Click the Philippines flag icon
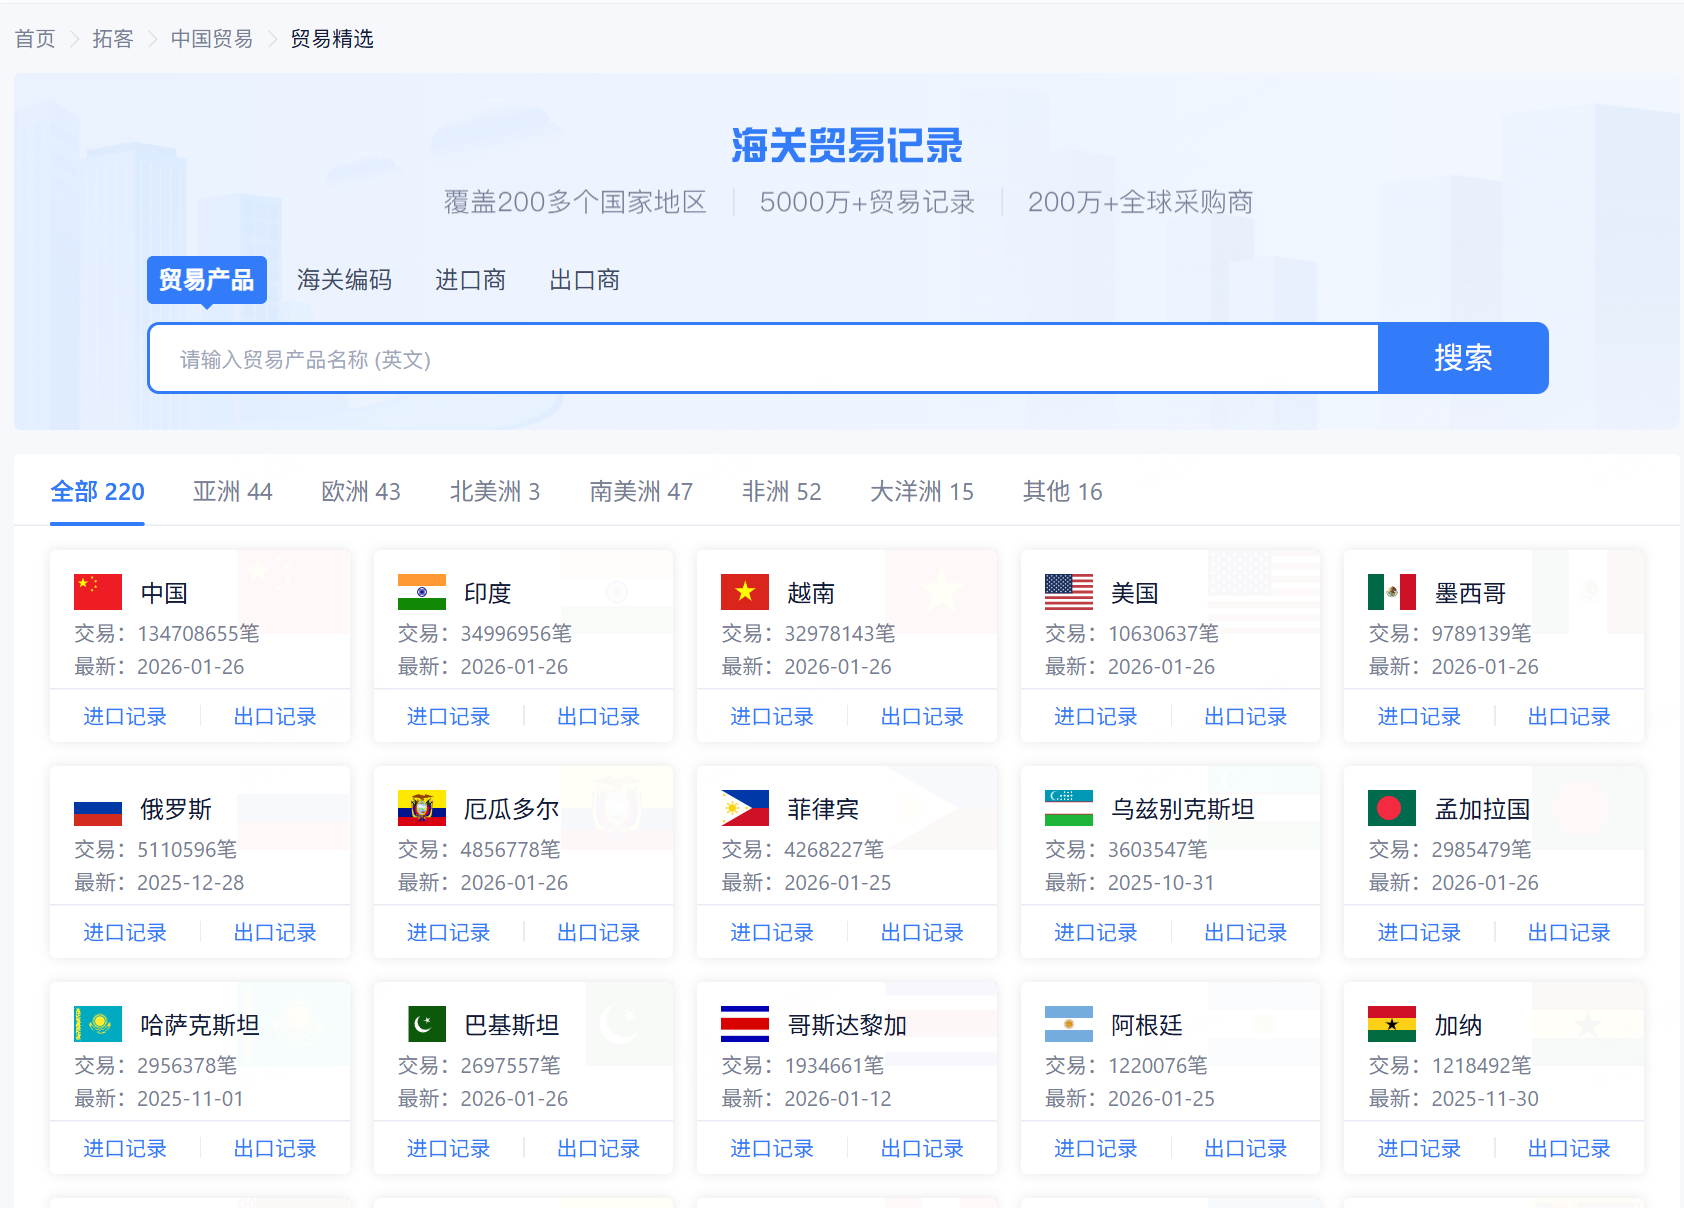Viewport: 1684px width, 1208px height. [745, 808]
